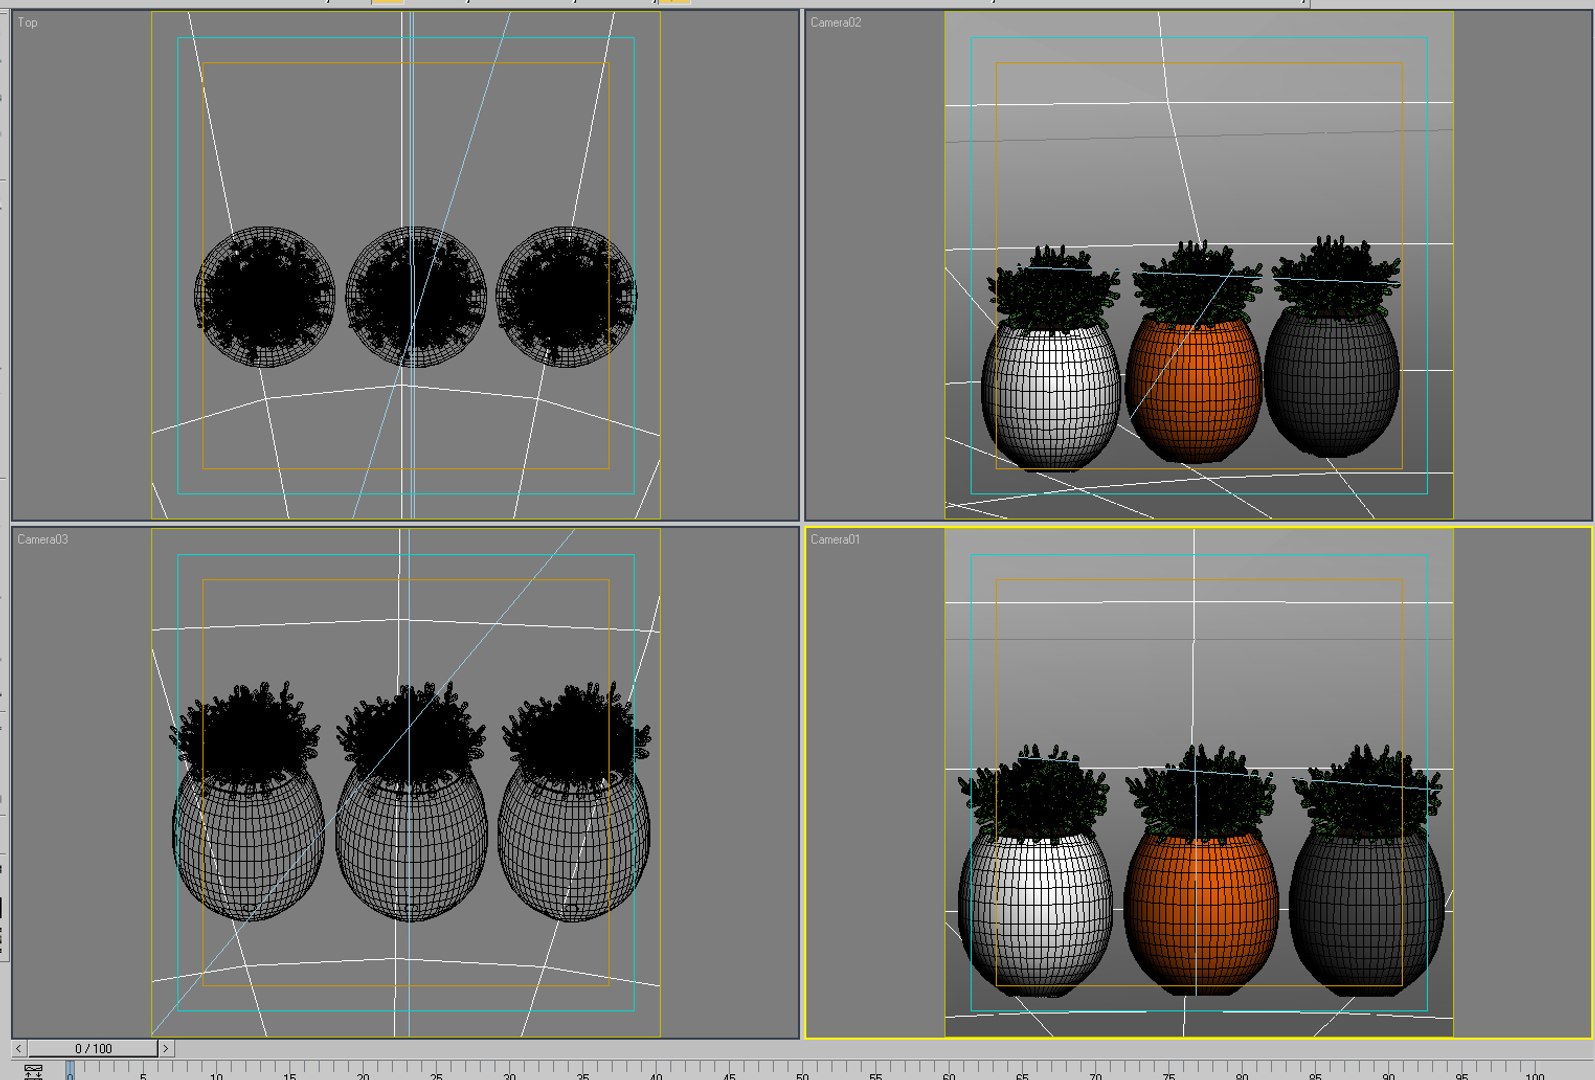Open the Camera02 viewport label menu
1595x1080 pixels.
click(836, 22)
